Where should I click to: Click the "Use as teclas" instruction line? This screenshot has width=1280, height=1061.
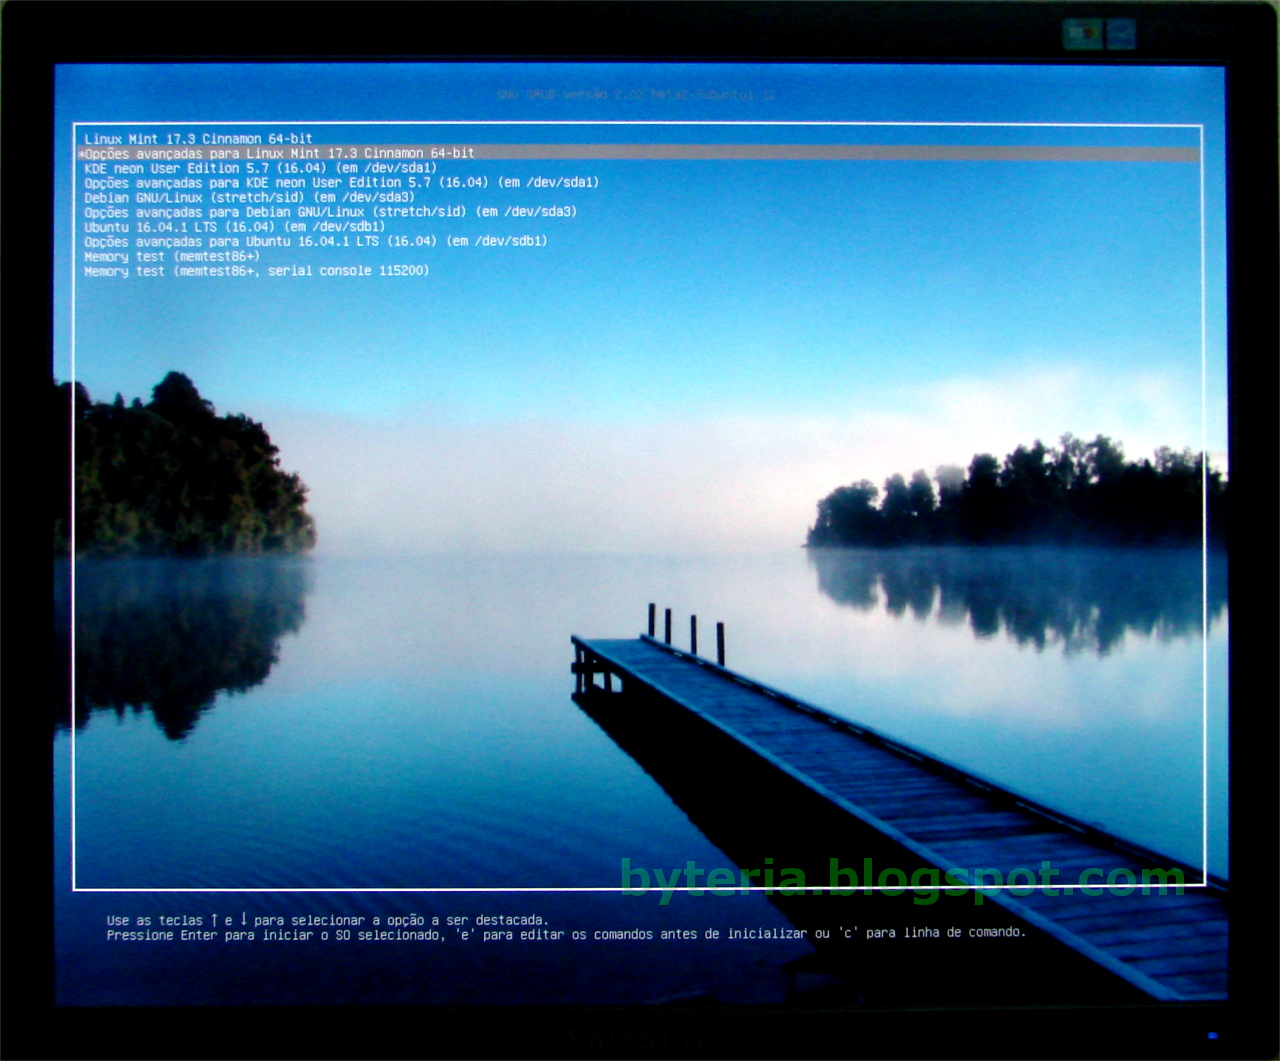coord(328,918)
